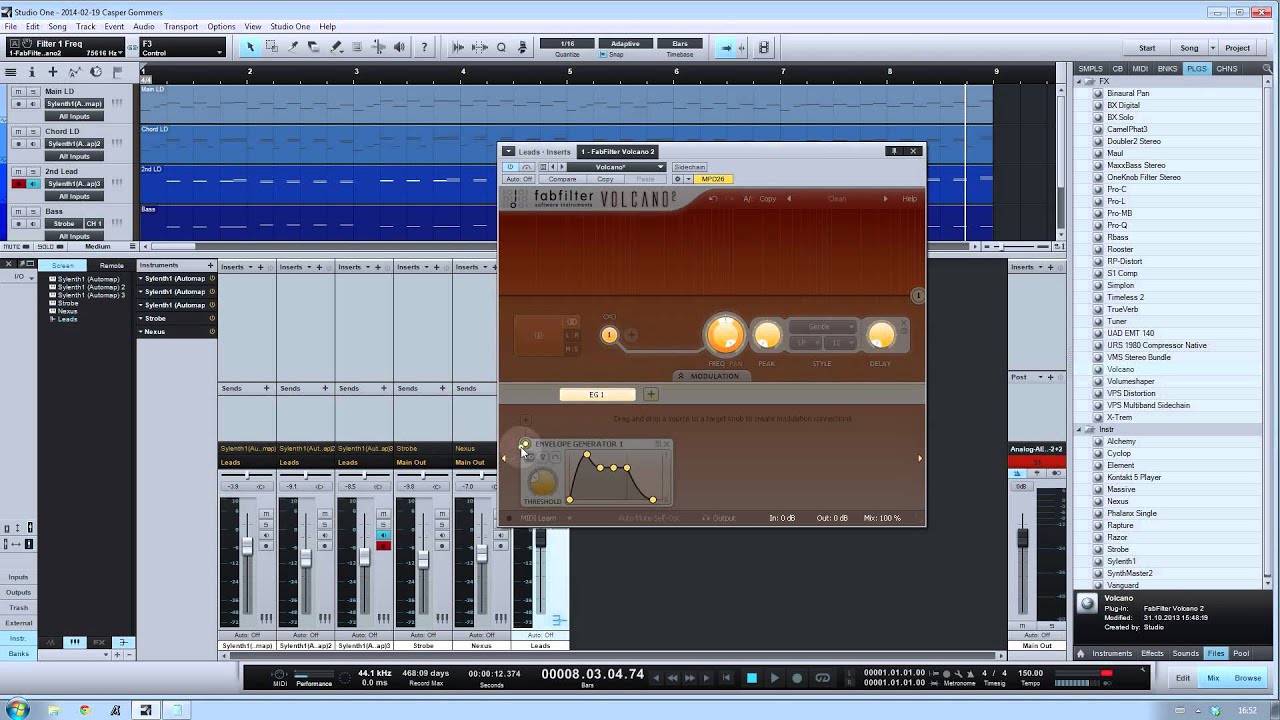This screenshot has height=720, width=1280.
Task: Open Windows Start menu
Action: (17, 709)
